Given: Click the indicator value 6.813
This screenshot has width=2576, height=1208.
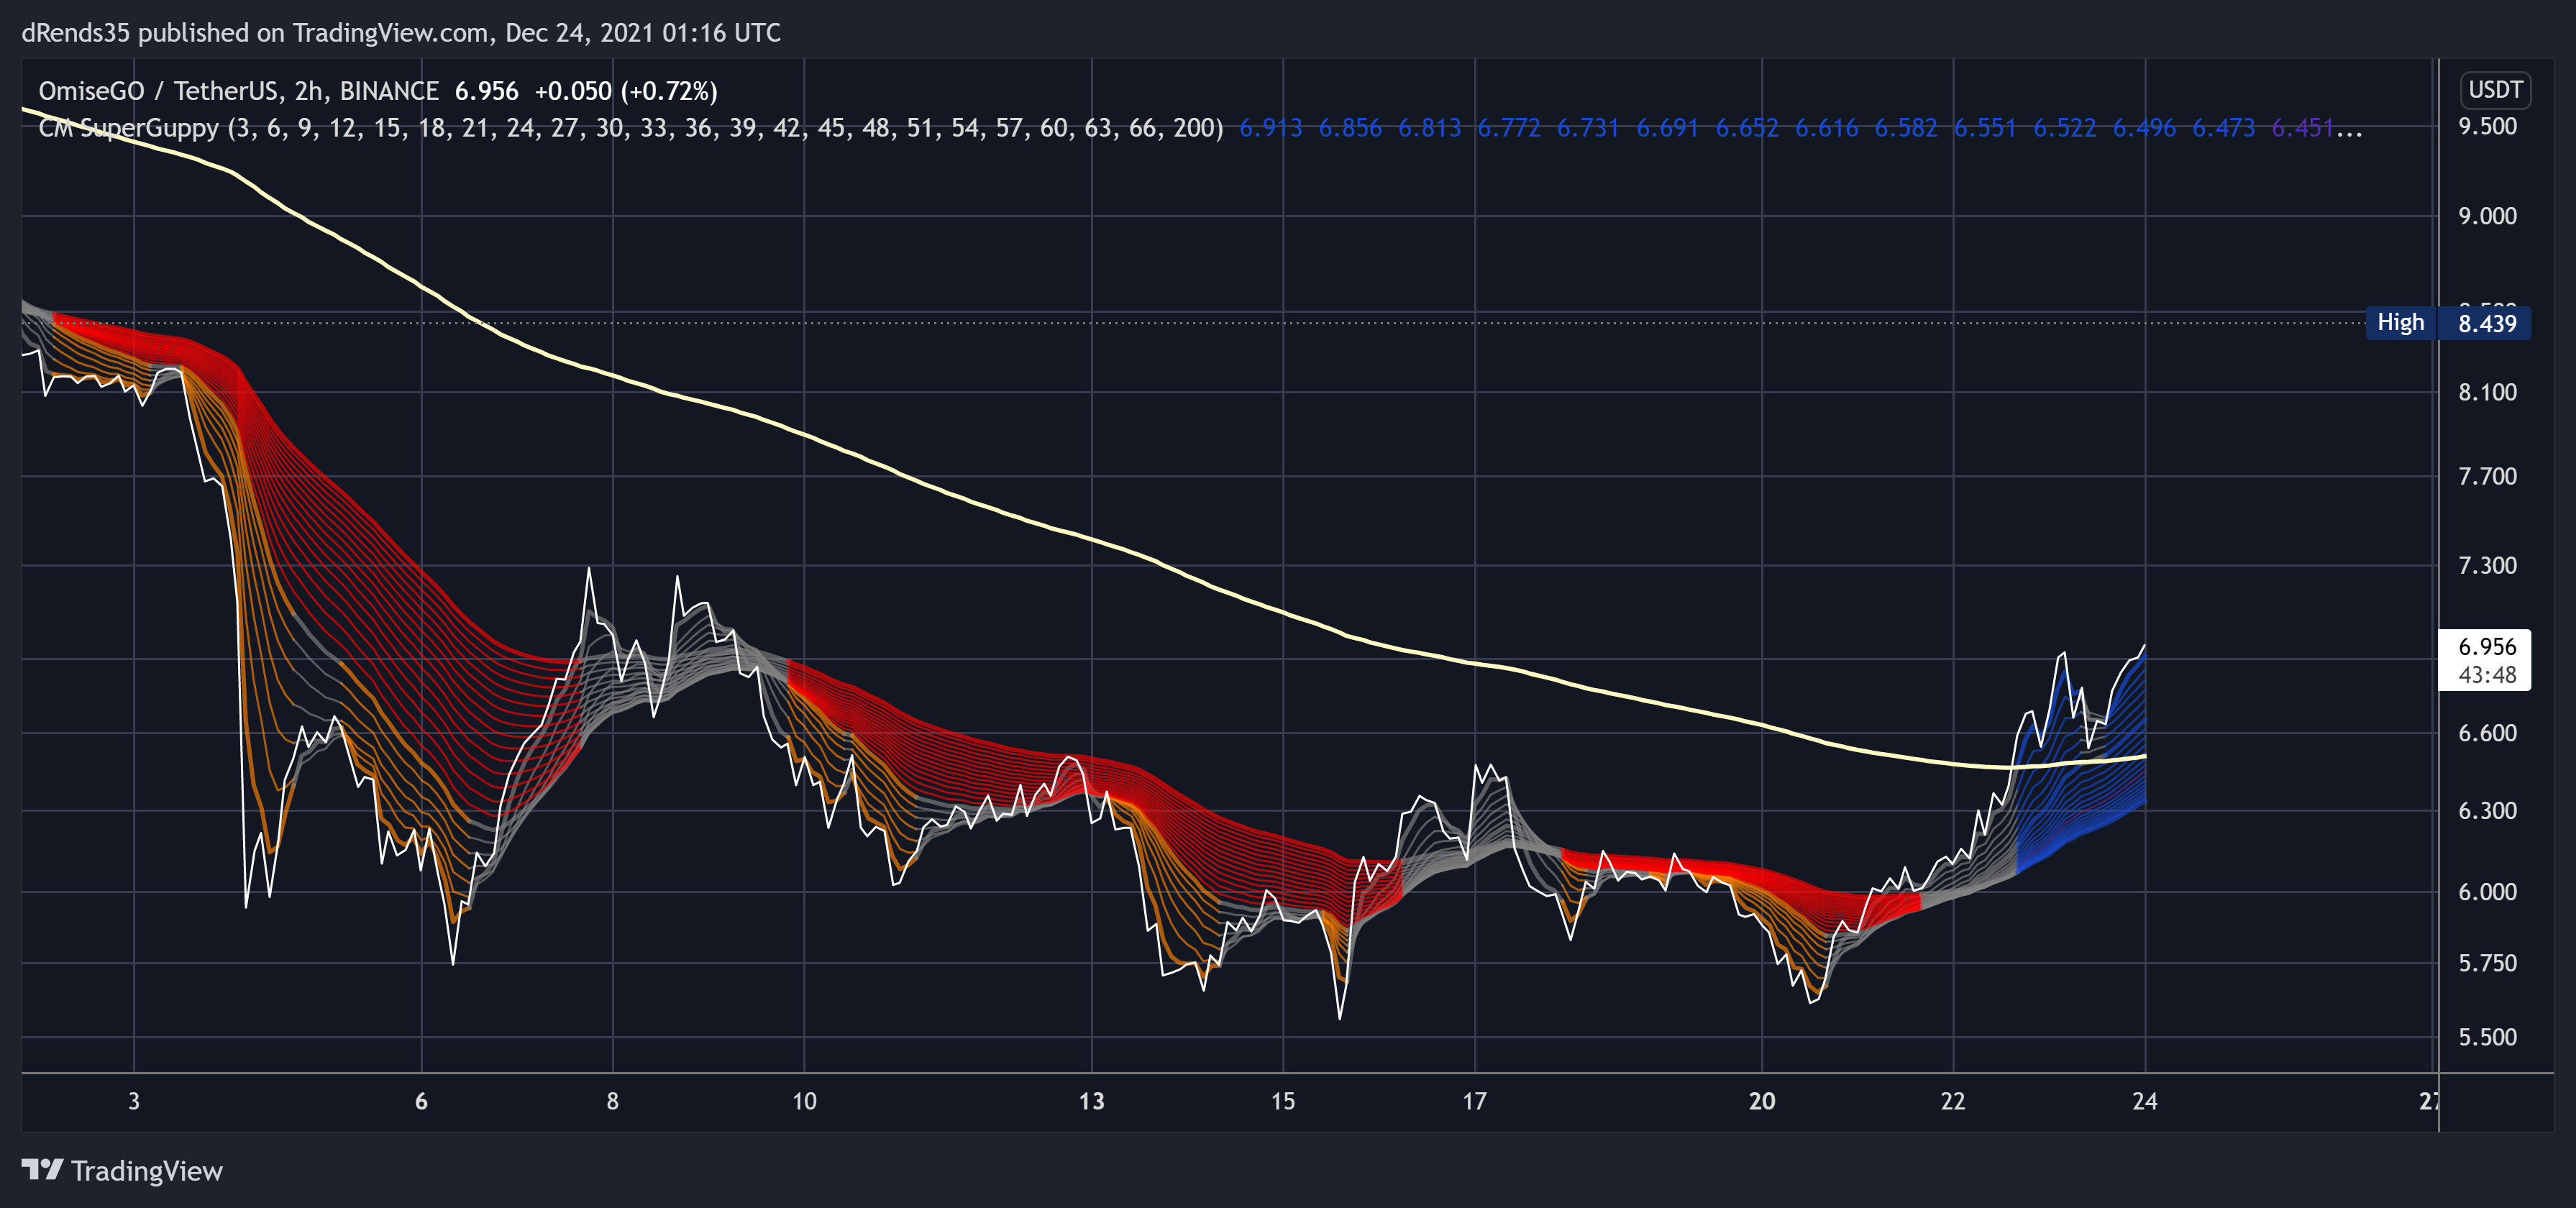Looking at the screenshot, I should pyautogui.click(x=1429, y=128).
